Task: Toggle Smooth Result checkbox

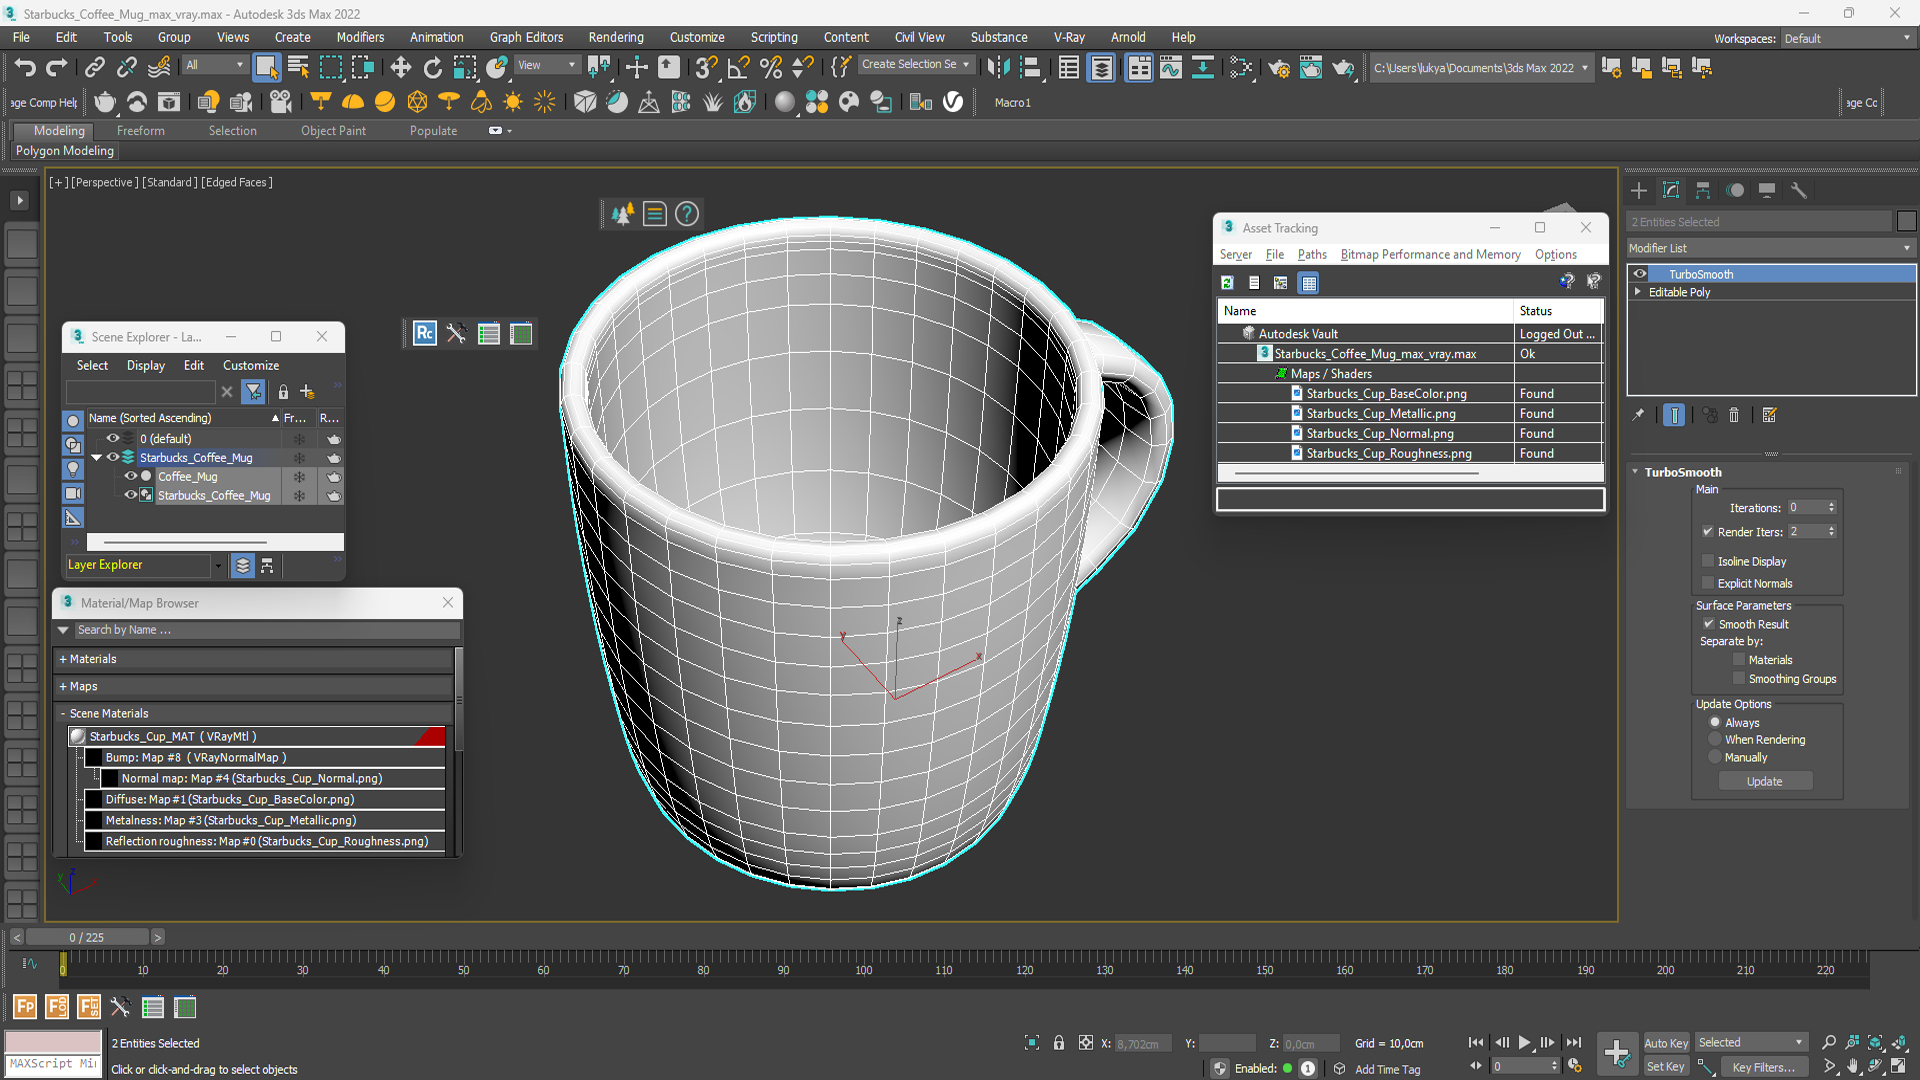Action: click(1709, 624)
